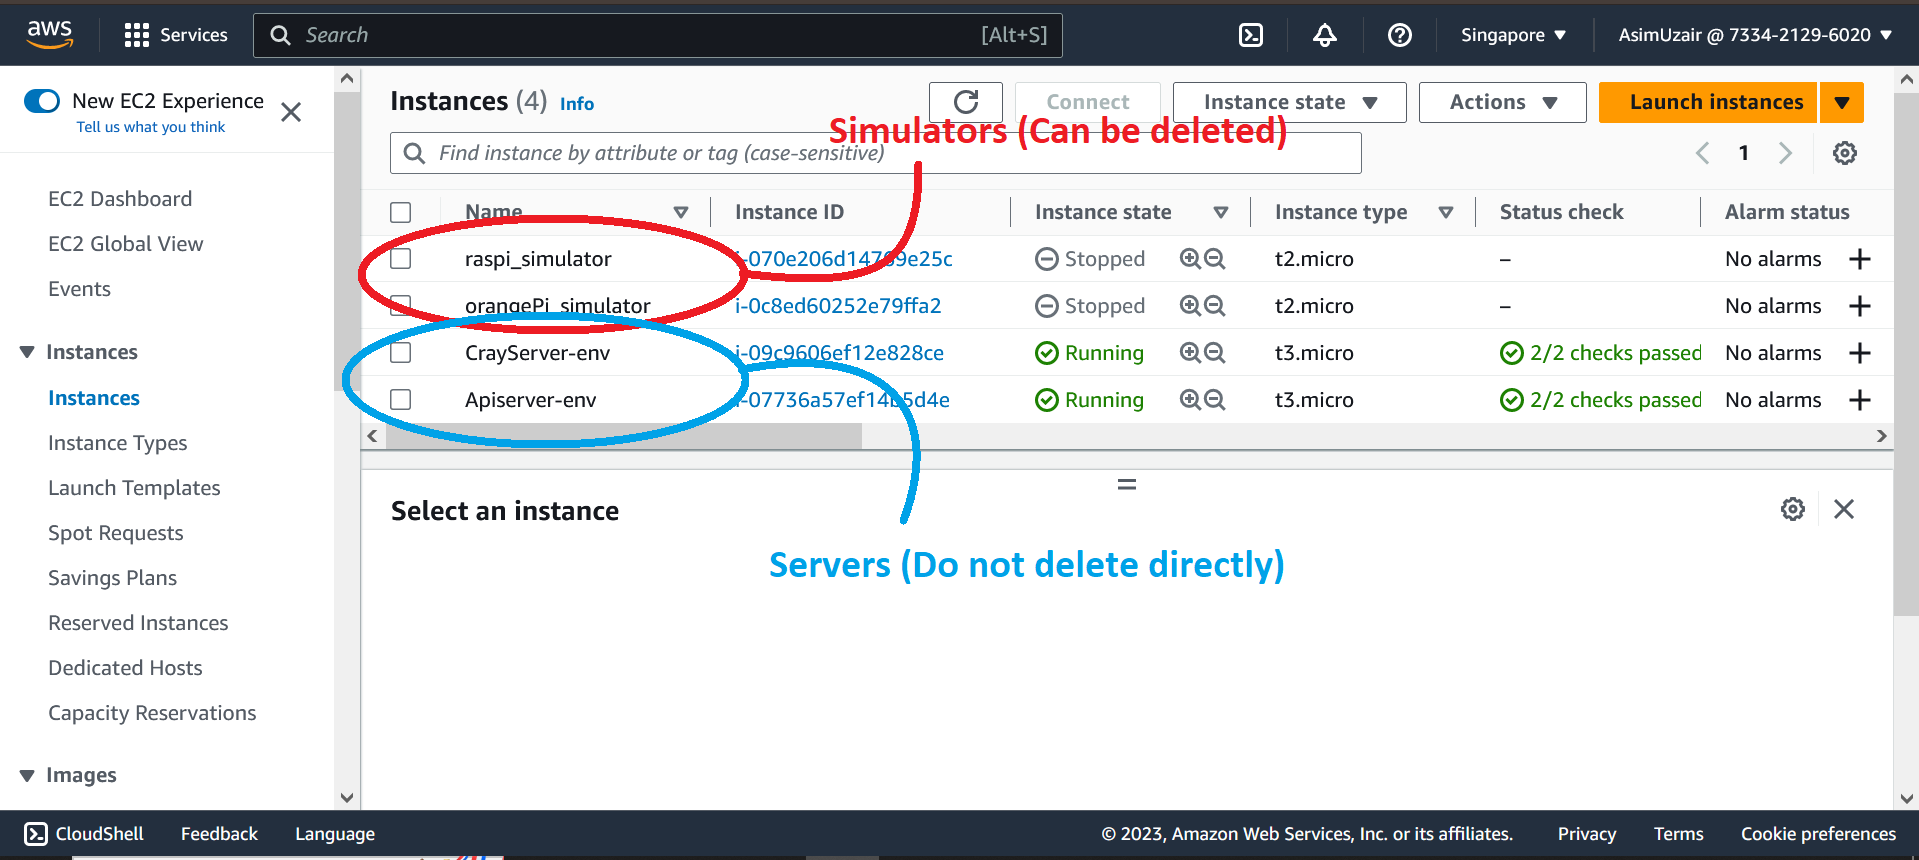This screenshot has width=1919, height=860.
Task: Open the notifications bell
Action: pyautogui.click(x=1325, y=35)
